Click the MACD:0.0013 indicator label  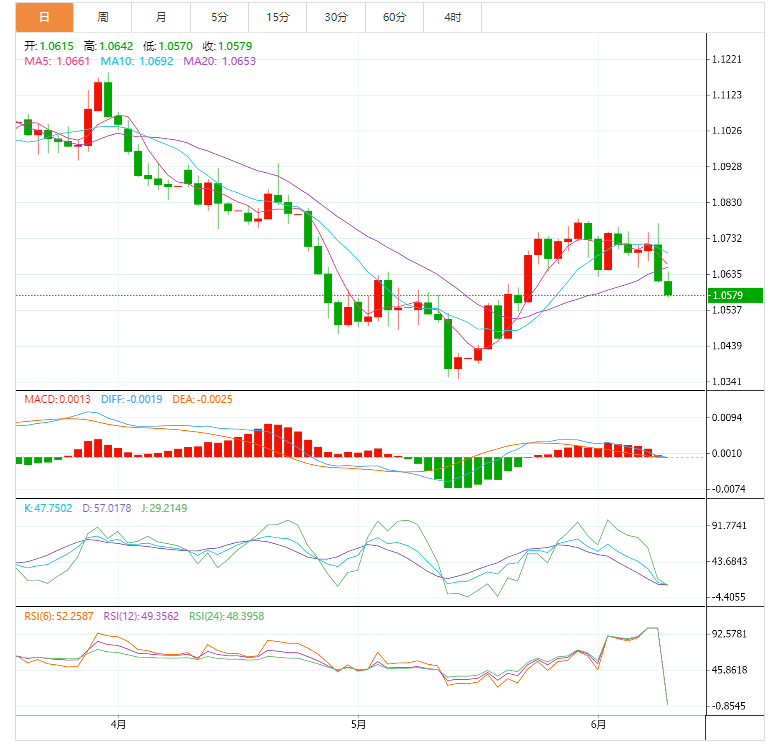tap(57, 399)
